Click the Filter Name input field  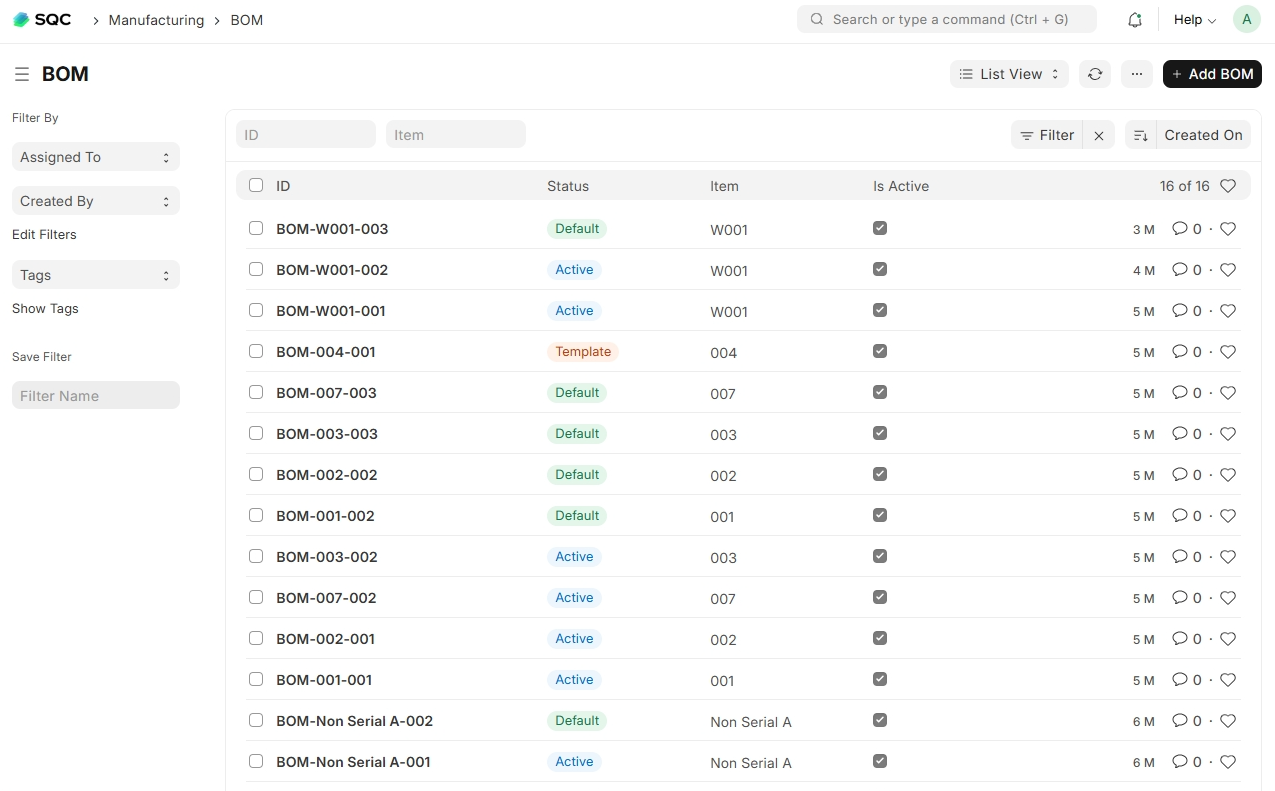tap(95, 396)
